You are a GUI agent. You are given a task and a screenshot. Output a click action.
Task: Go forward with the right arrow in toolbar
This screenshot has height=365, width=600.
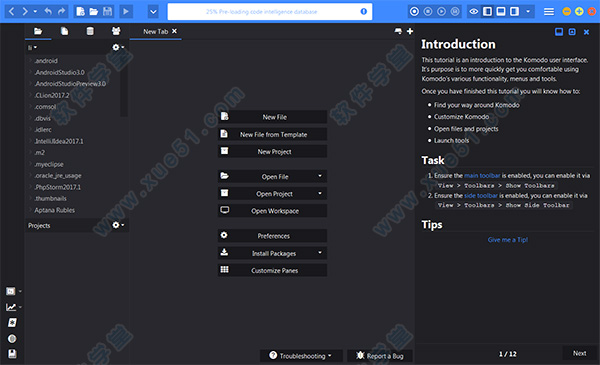coord(25,11)
